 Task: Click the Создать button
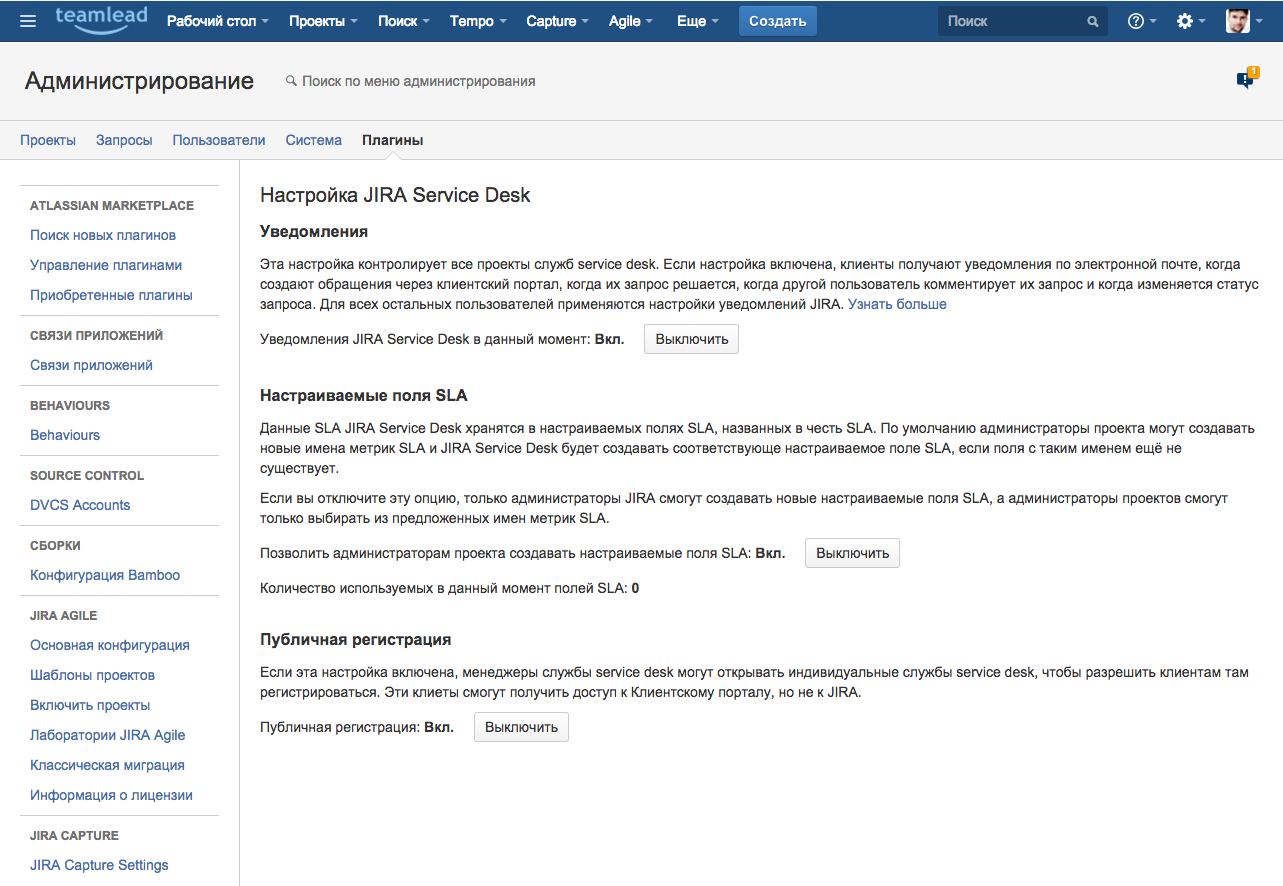(x=777, y=20)
